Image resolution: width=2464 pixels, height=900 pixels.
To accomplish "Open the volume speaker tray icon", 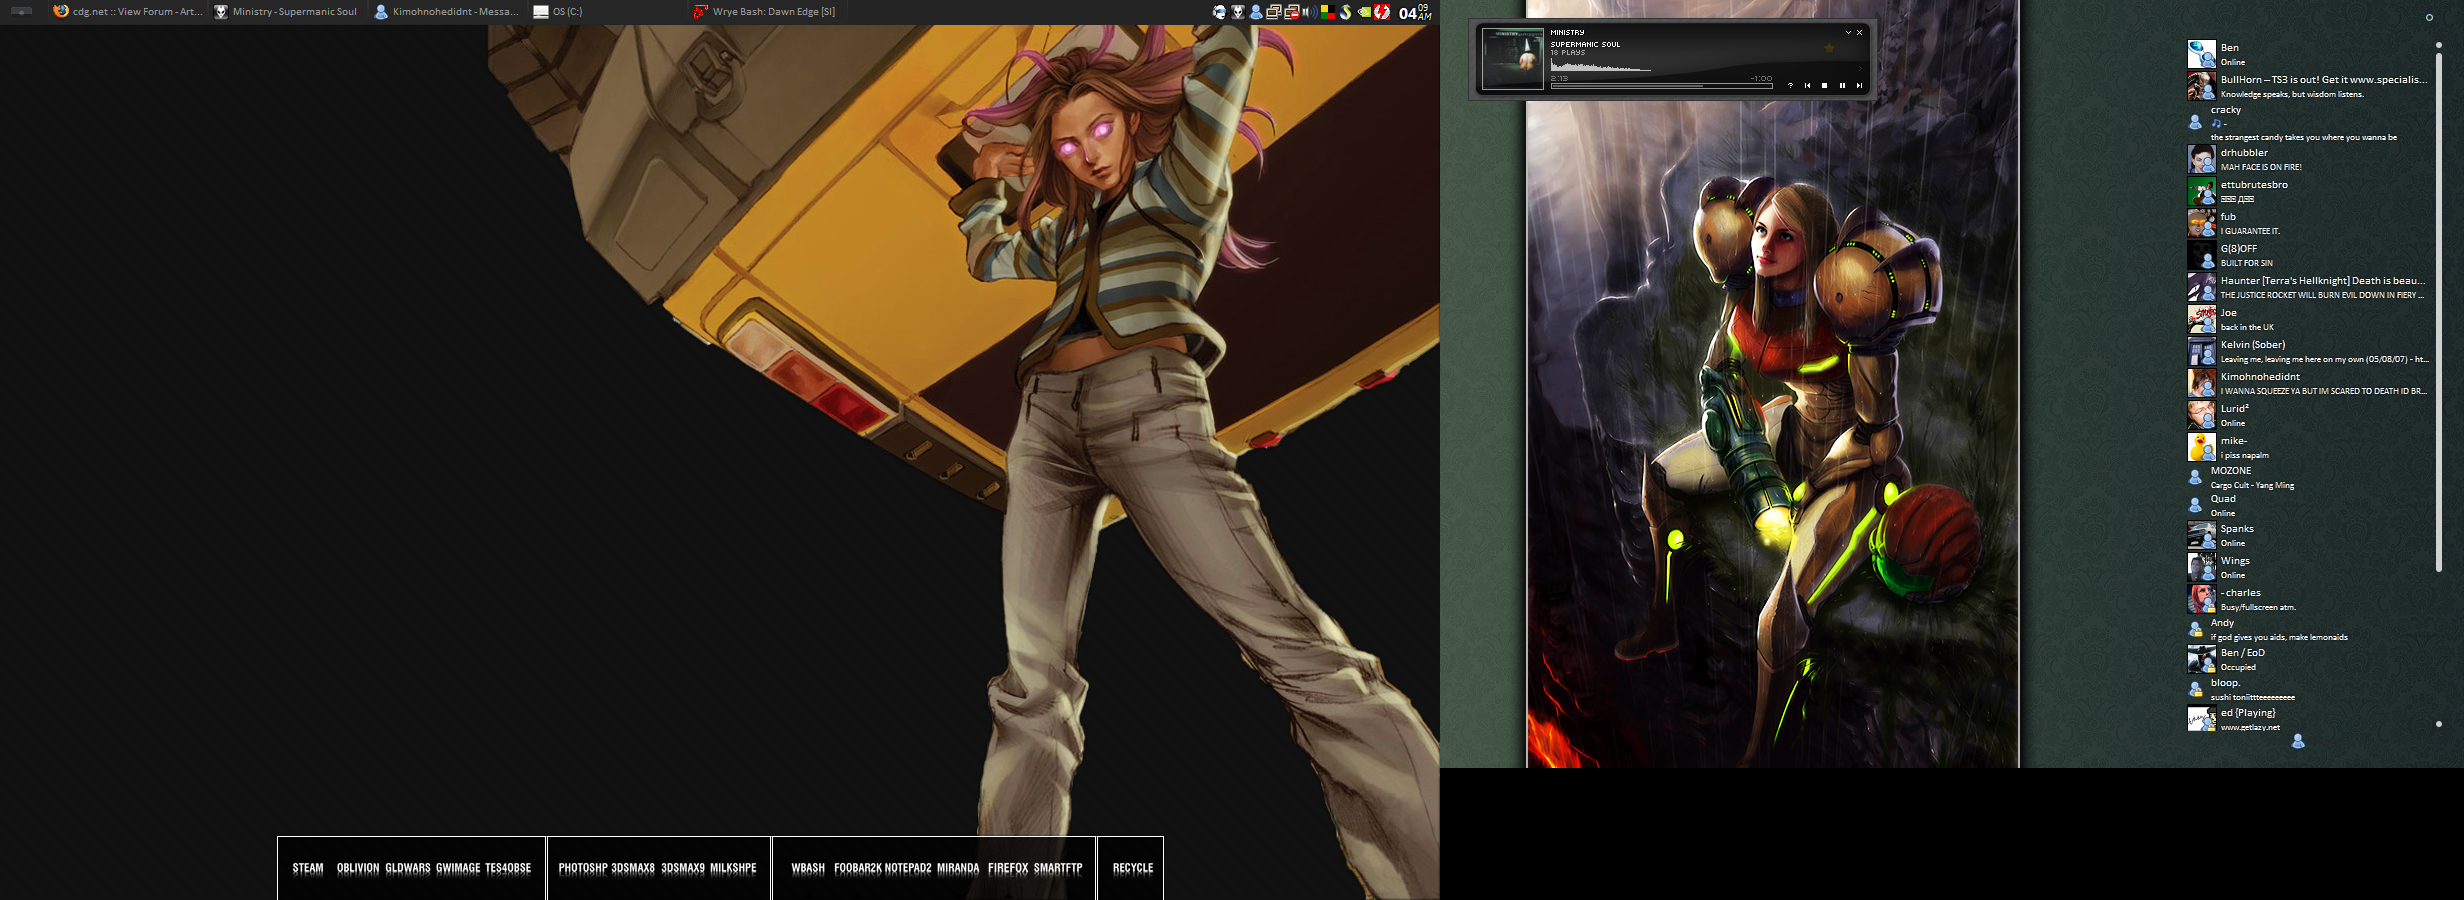I will (x=1309, y=12).
